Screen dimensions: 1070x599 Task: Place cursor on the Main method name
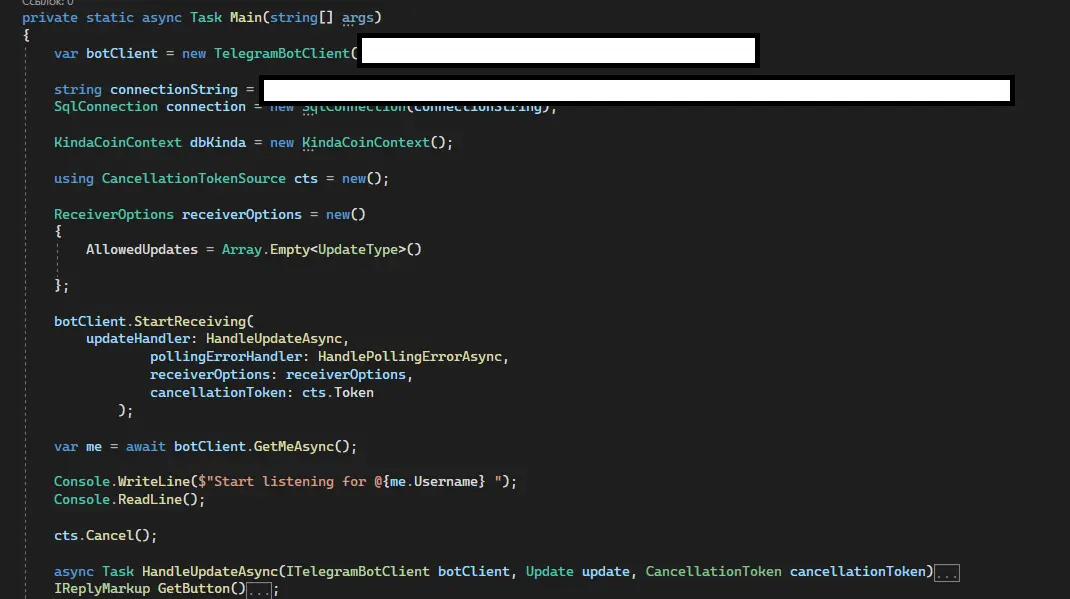pos(246,17)
